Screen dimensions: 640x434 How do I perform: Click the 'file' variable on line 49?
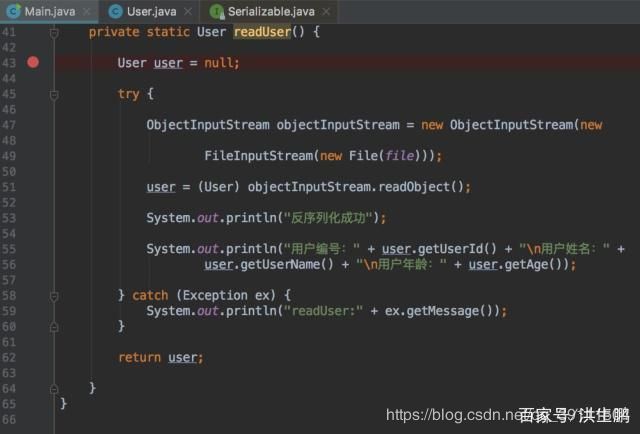400,156
